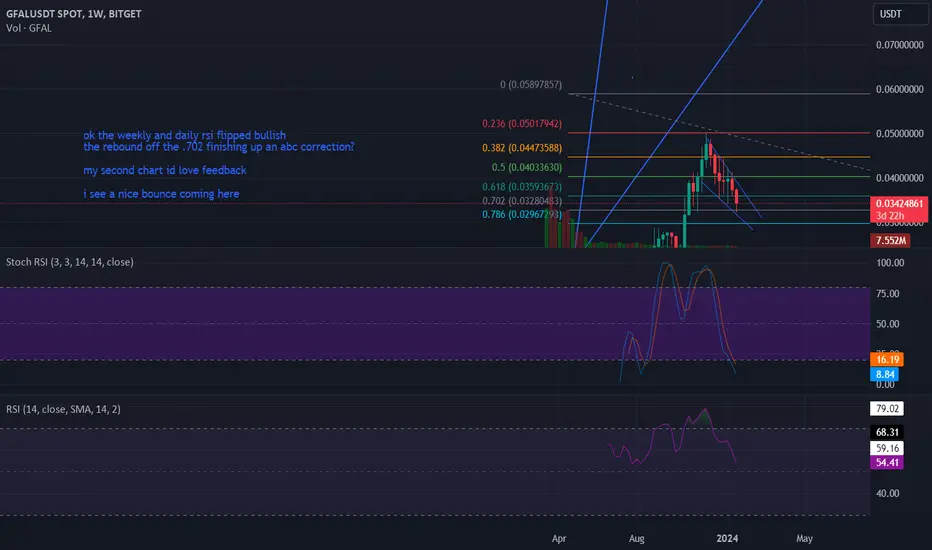Click the 0.06000000 price axis label
The height and width of the screenshot is (550, 932).
899,89
